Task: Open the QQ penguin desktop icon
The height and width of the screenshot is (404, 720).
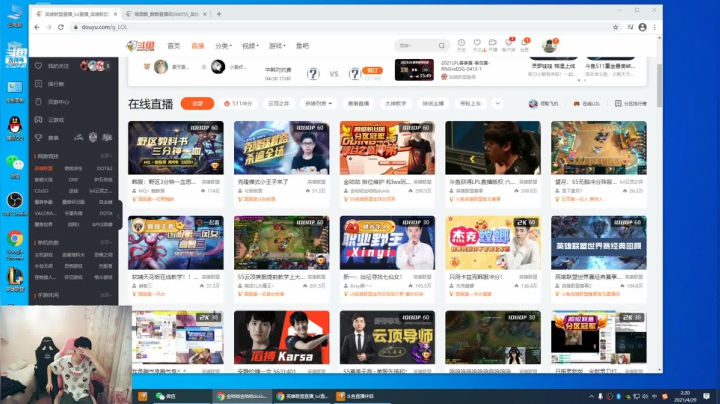Action: (x=15, y=128)
